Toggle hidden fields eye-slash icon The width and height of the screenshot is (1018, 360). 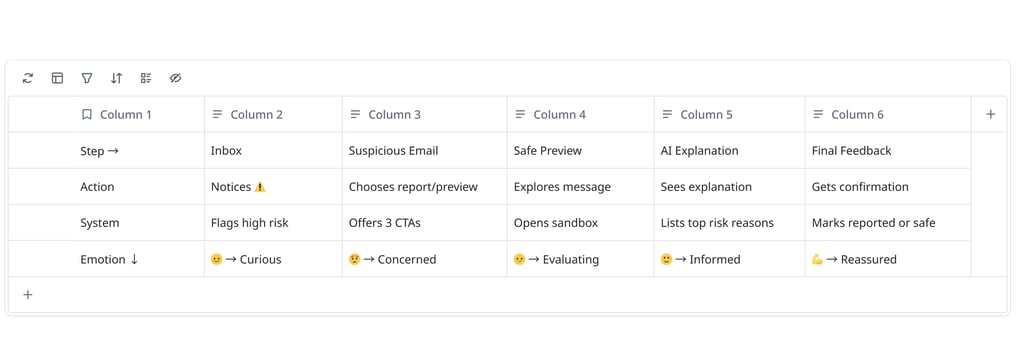click(175, 78)
